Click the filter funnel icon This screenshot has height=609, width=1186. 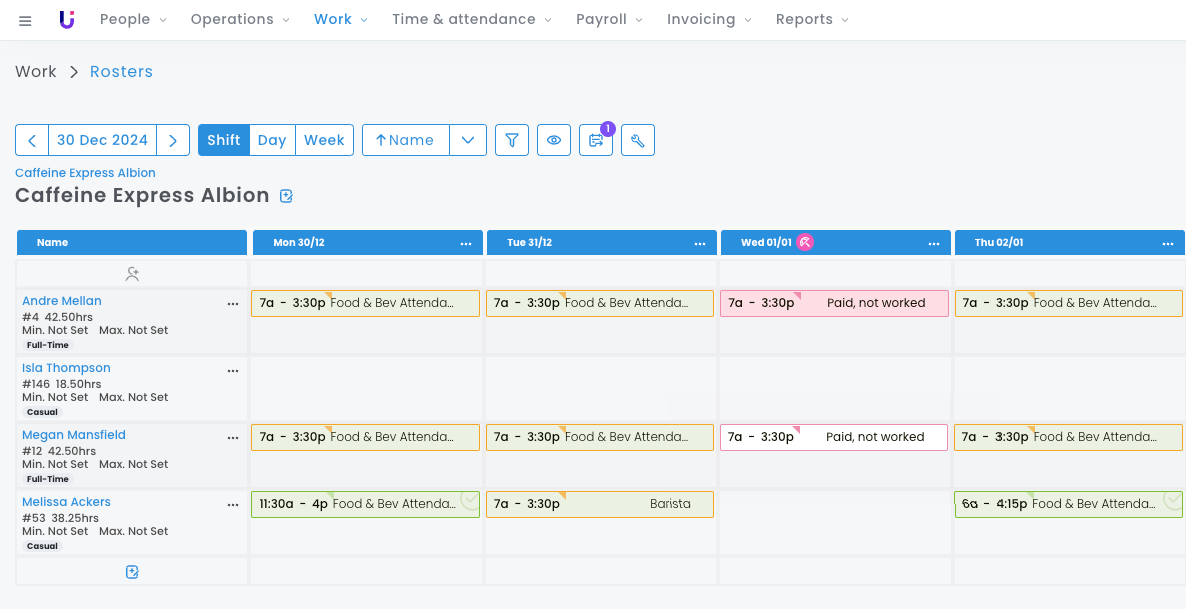point(512,140)
